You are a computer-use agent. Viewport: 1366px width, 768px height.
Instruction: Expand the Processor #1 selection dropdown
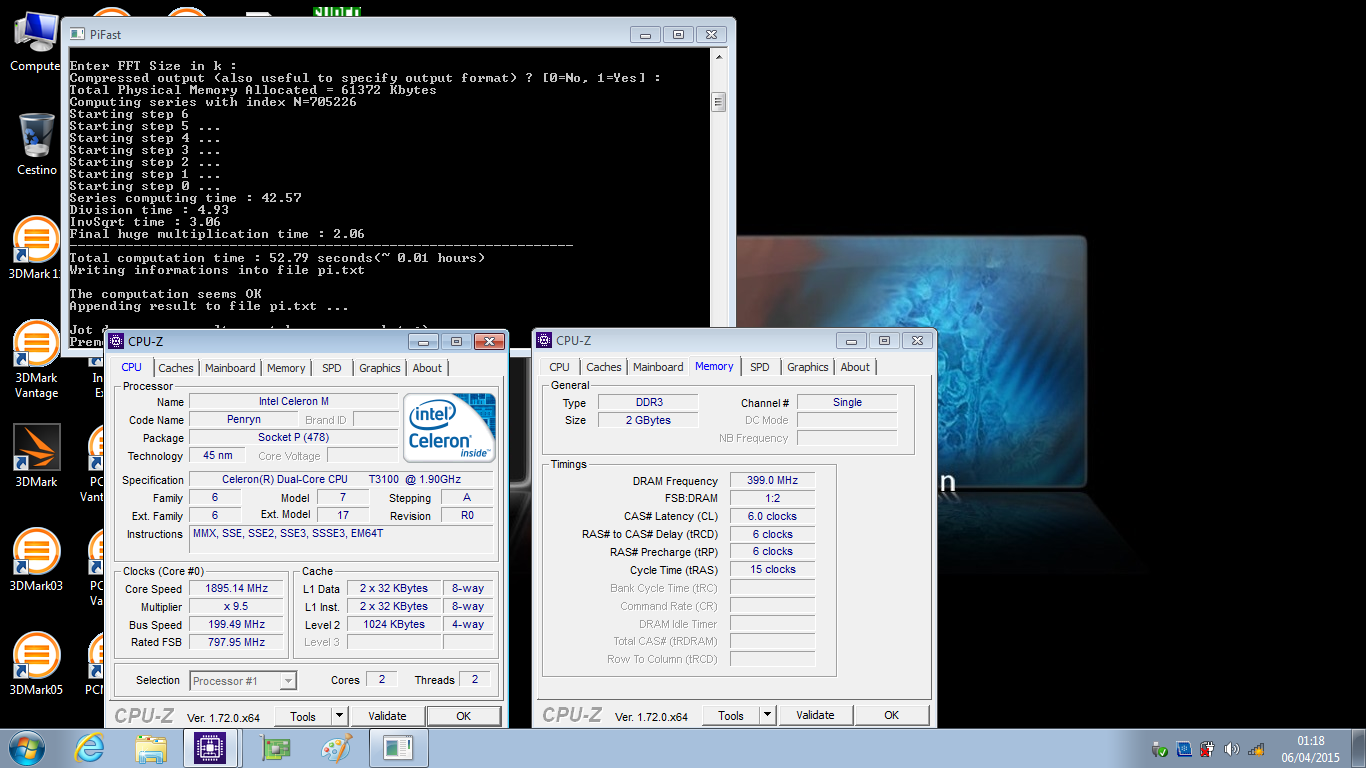[x=288, y=681]
